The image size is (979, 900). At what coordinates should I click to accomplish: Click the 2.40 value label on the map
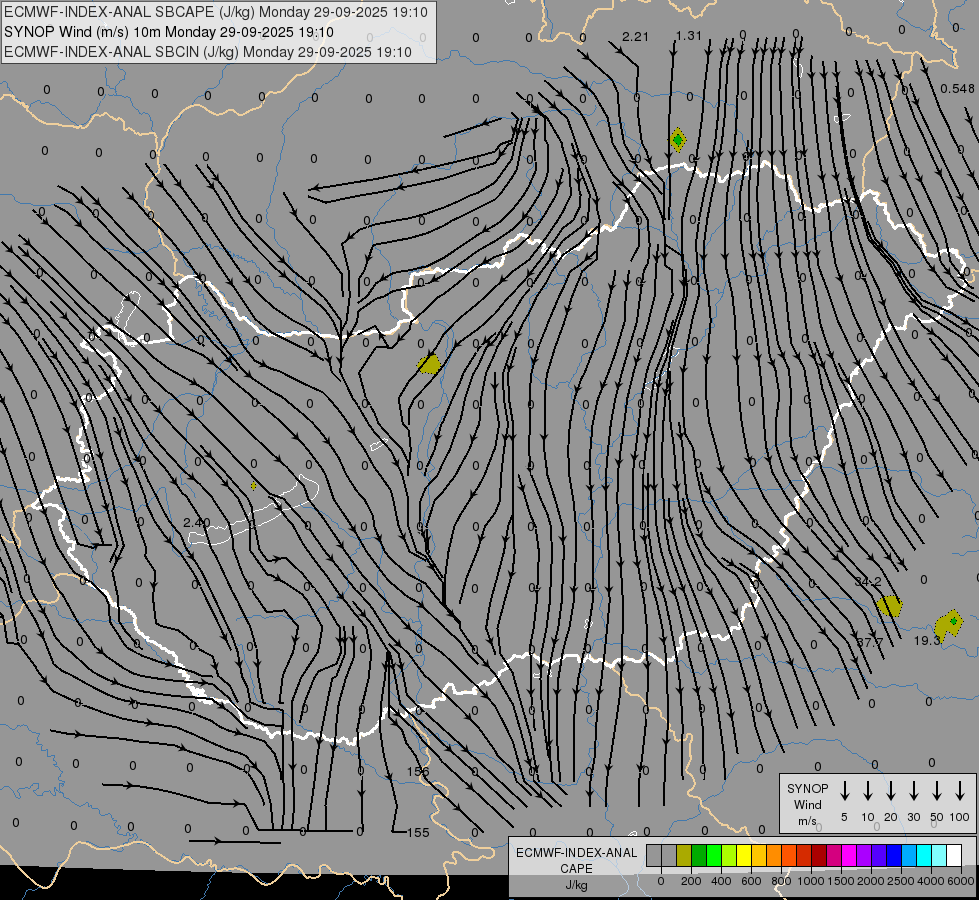click(197, 522)
